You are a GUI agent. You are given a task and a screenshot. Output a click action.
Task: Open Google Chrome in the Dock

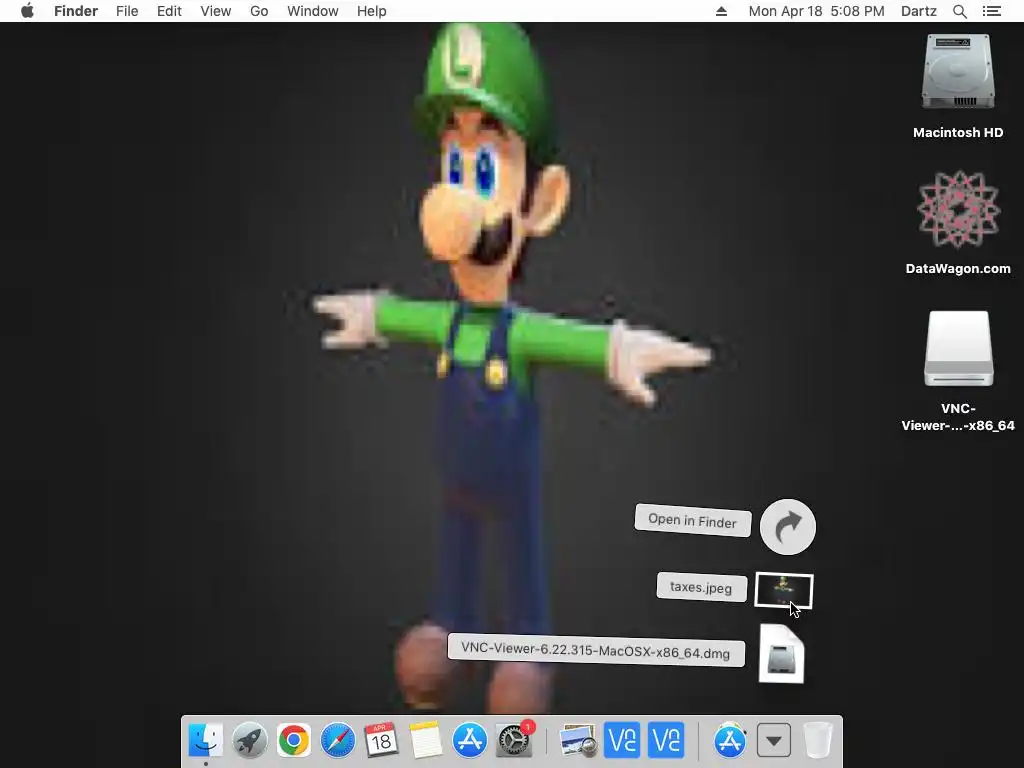coord(293,741)
